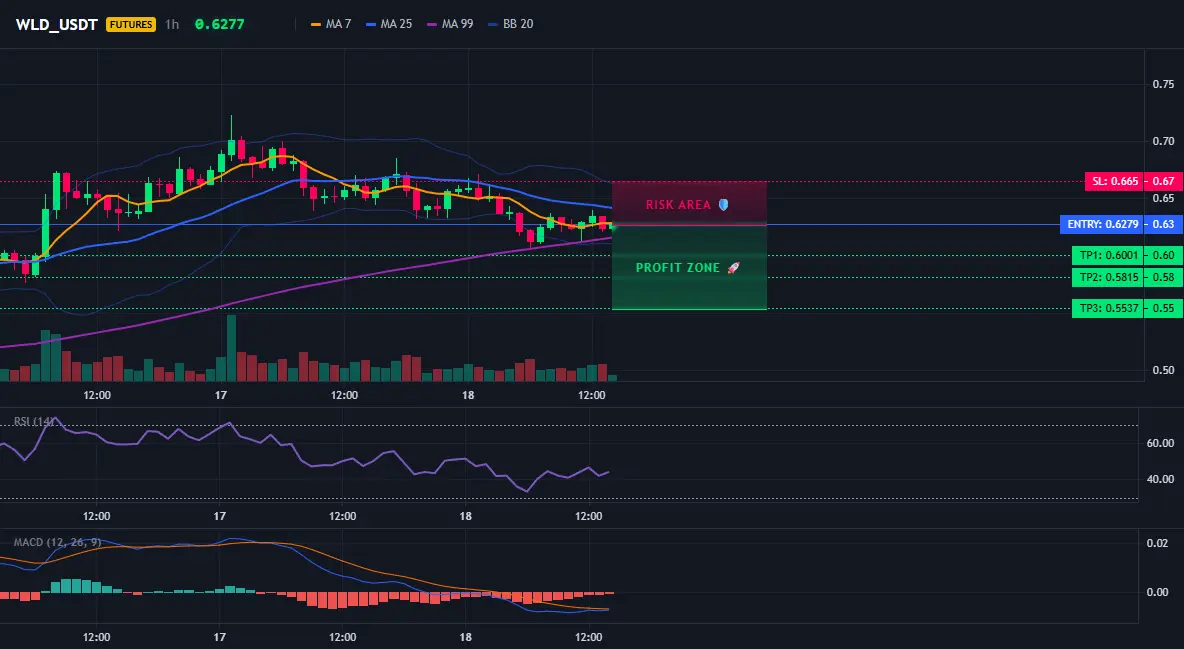Image resolution: width=1184 pixels, height=649 pixels.
Task: Click the current price 0.6277
Action: click(x=220, y=24)
